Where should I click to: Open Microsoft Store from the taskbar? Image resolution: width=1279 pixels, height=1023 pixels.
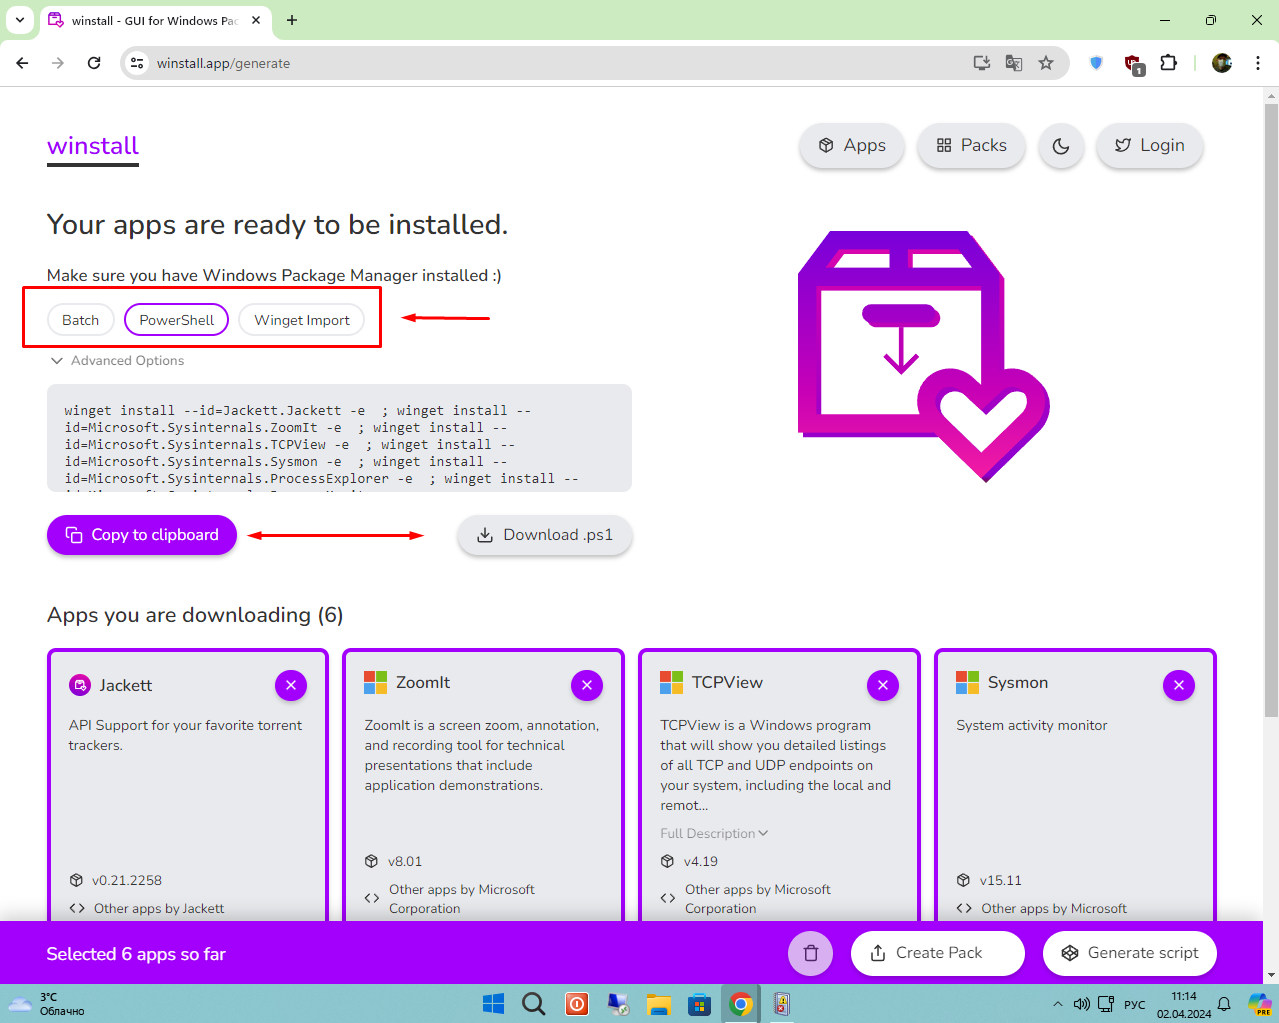tap(699, 1004)
